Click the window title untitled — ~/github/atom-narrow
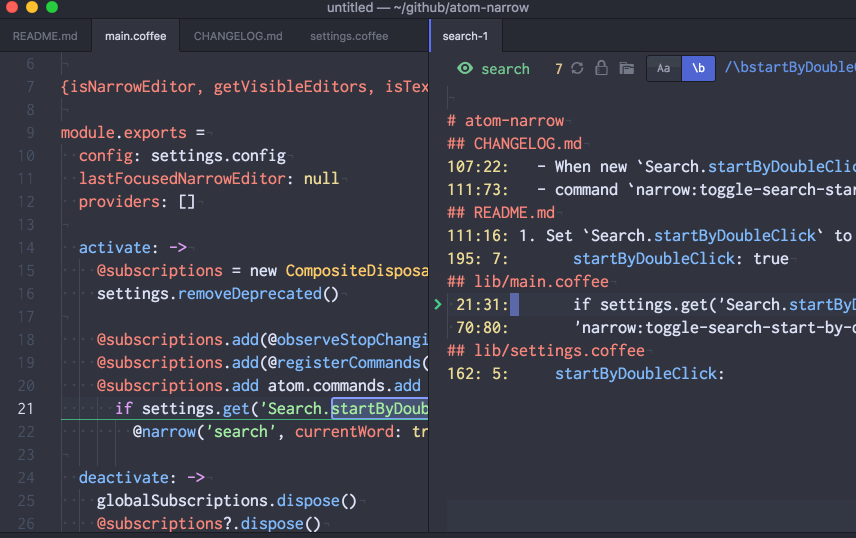This screenshot has width=856, height=538. (428, 8)
